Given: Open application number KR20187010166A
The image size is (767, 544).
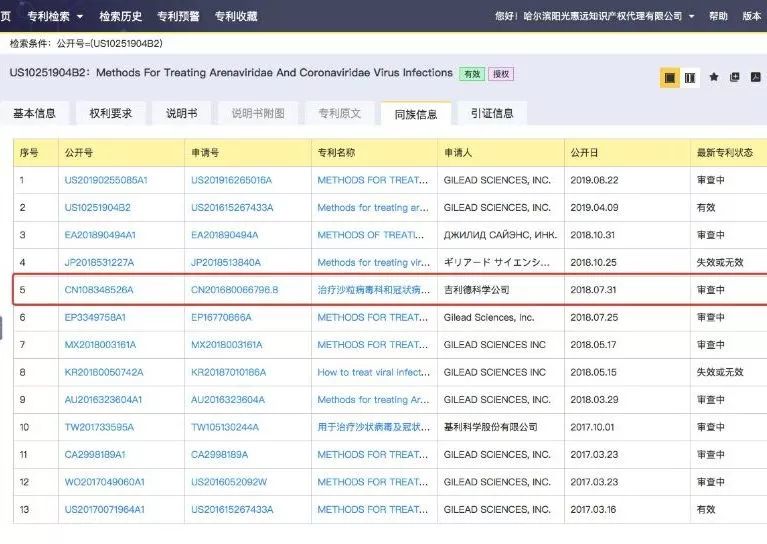Looking at the screenshot, I should 228,372.
